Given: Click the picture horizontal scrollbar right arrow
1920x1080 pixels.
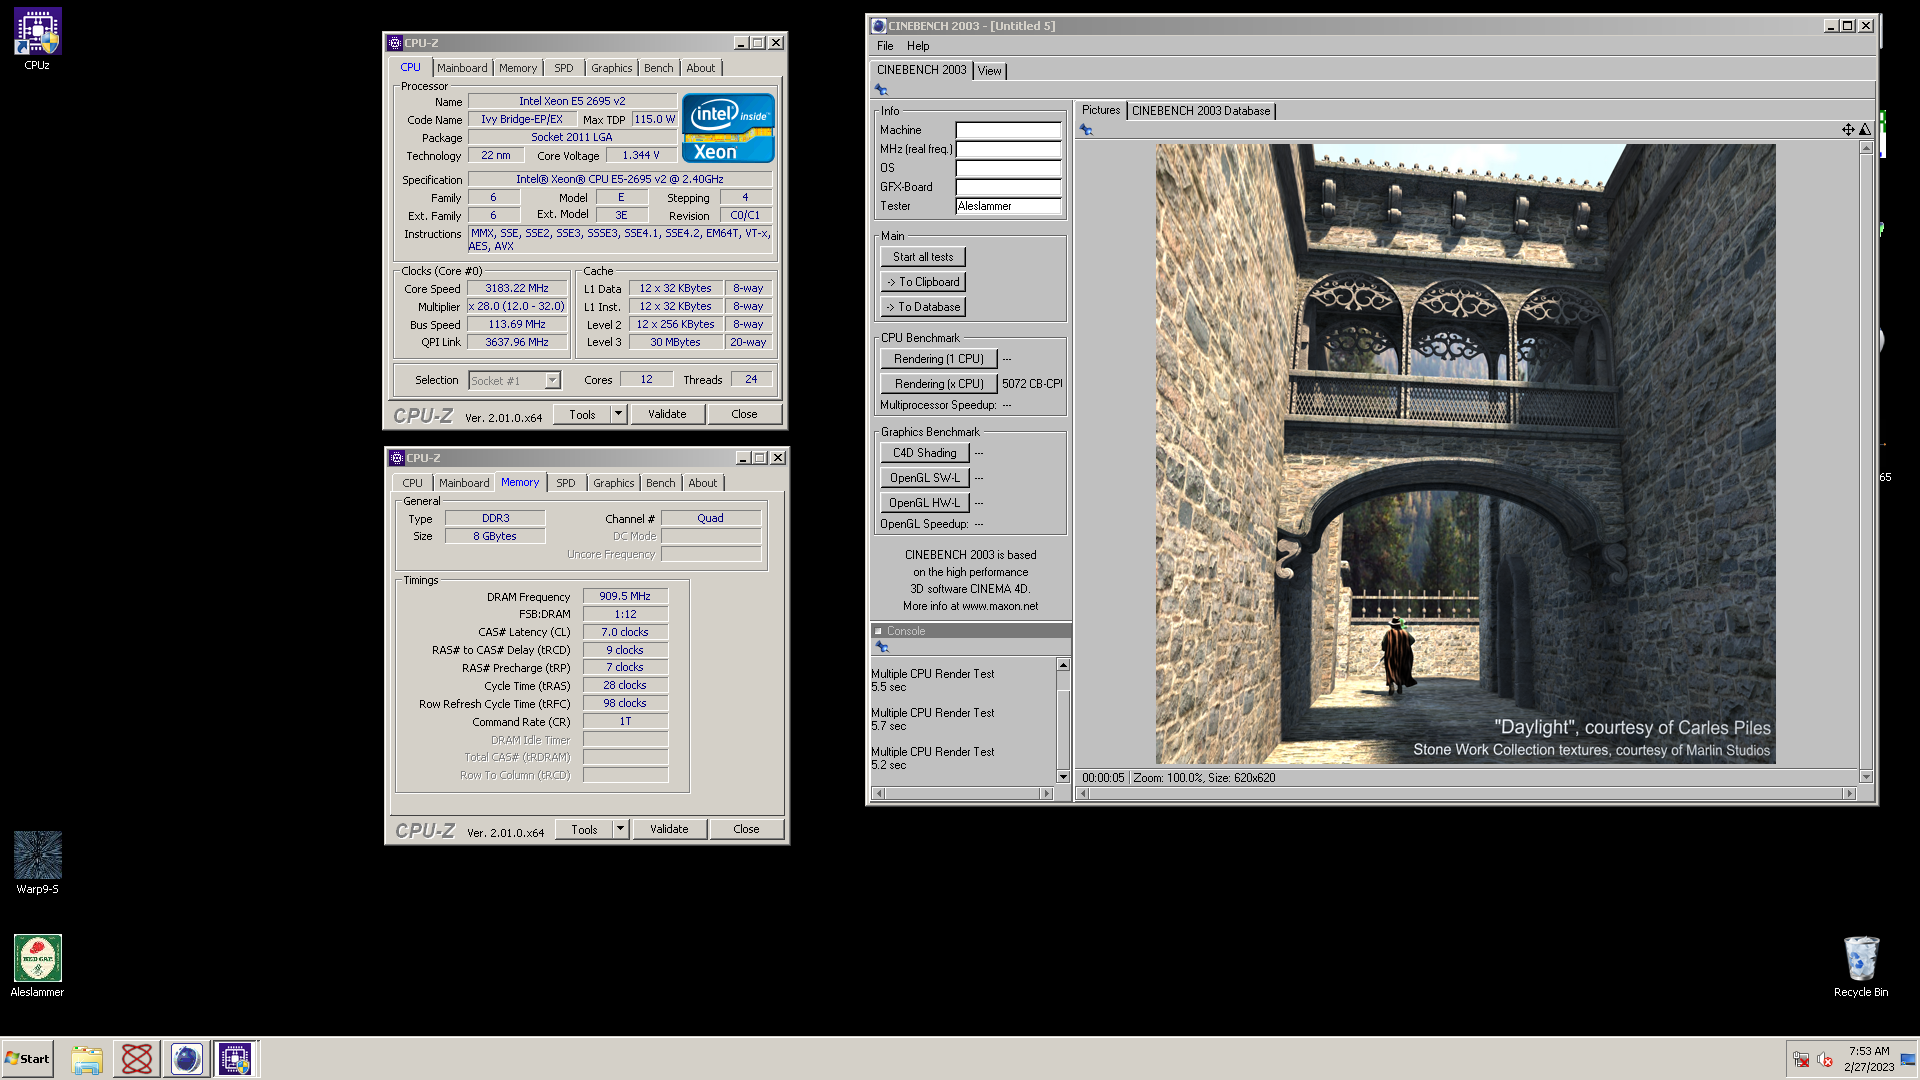Looking at the screenshot, I should tap(1849, 794).
